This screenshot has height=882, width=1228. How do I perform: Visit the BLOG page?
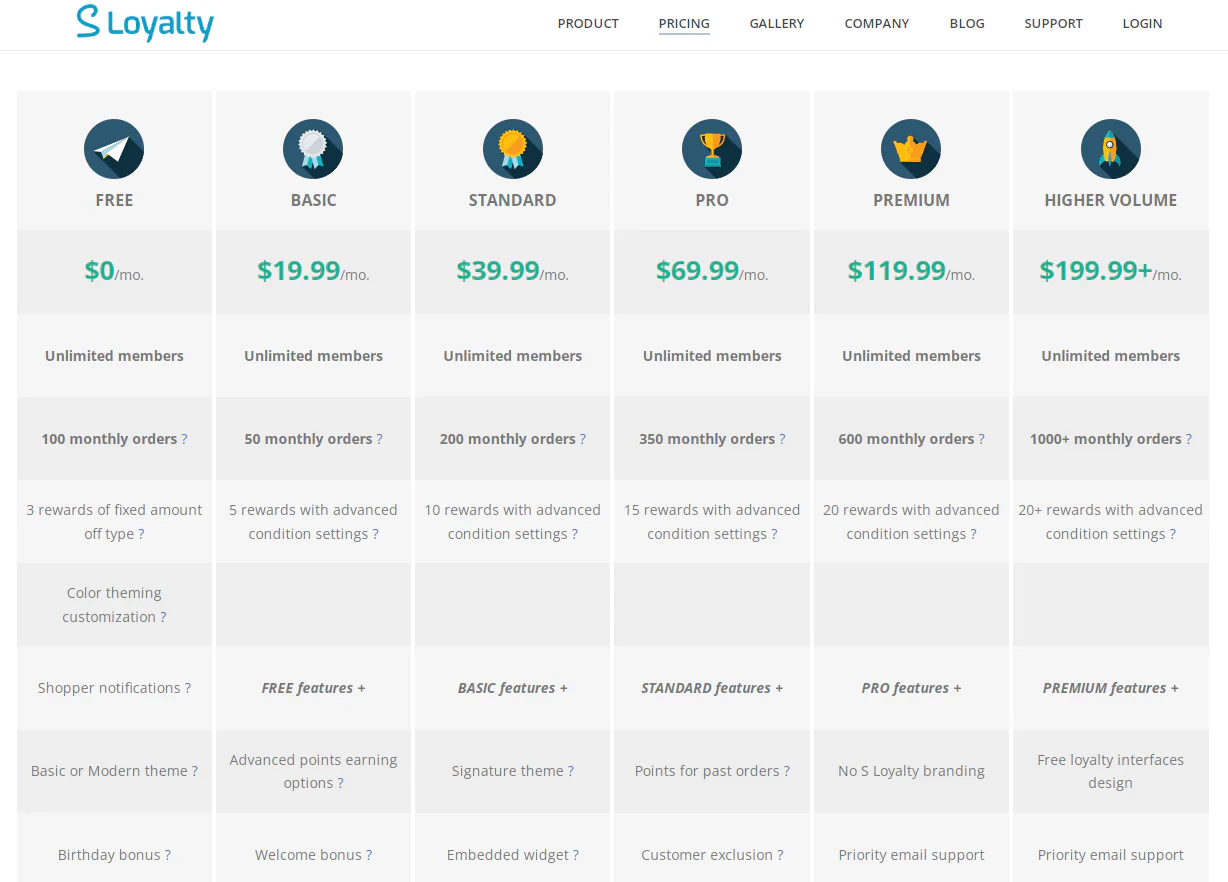[967, 23]
